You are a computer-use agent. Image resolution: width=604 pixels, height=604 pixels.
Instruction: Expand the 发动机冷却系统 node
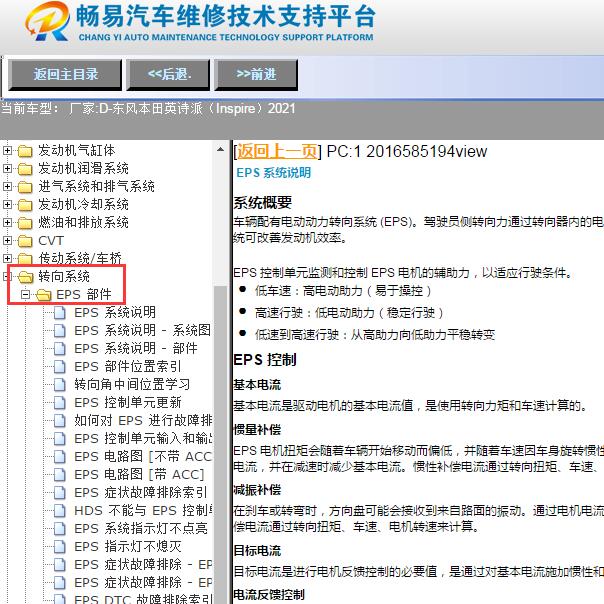[x=7, y=205]
